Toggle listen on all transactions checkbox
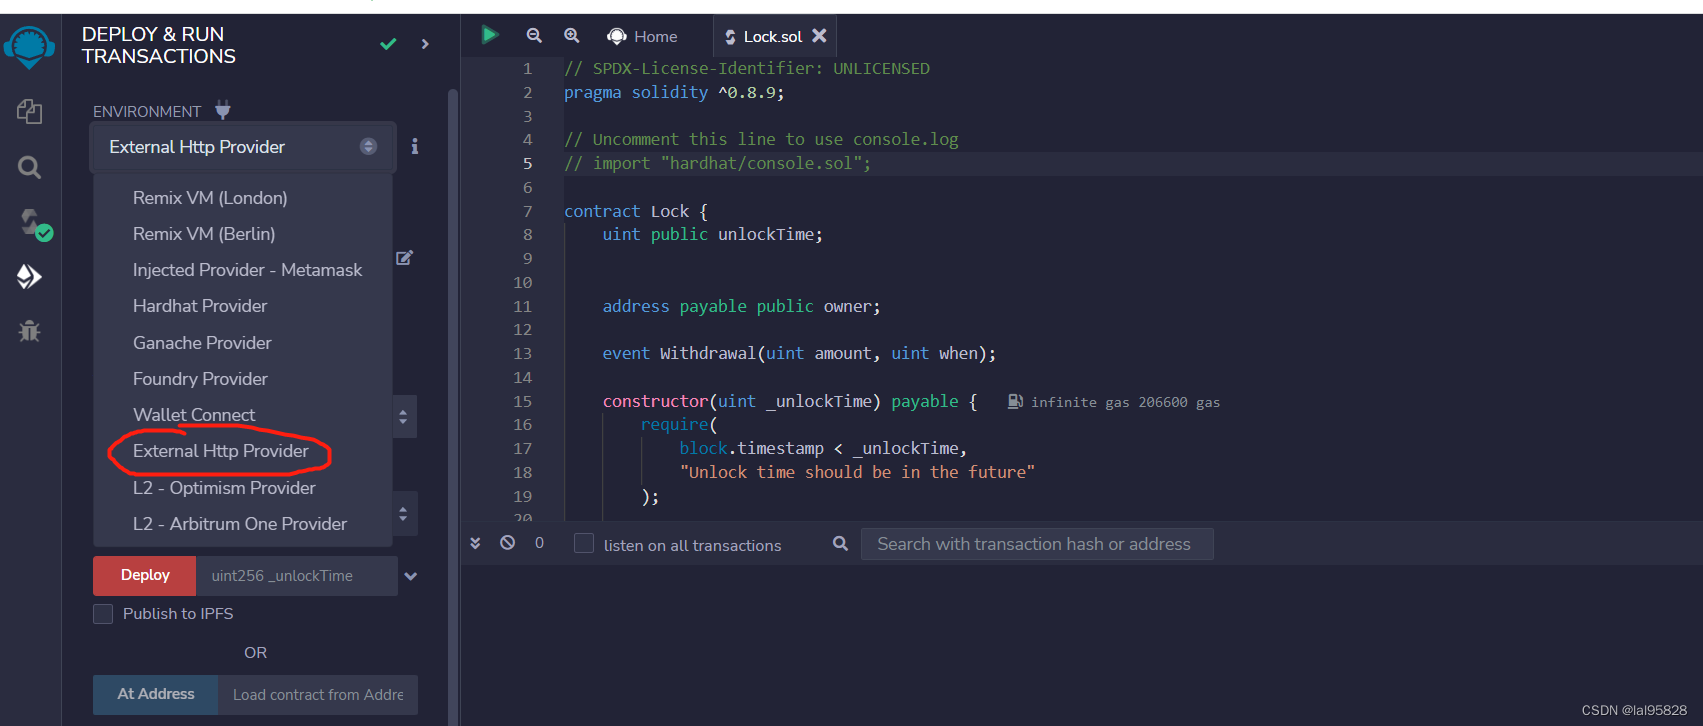 (584, 543)
